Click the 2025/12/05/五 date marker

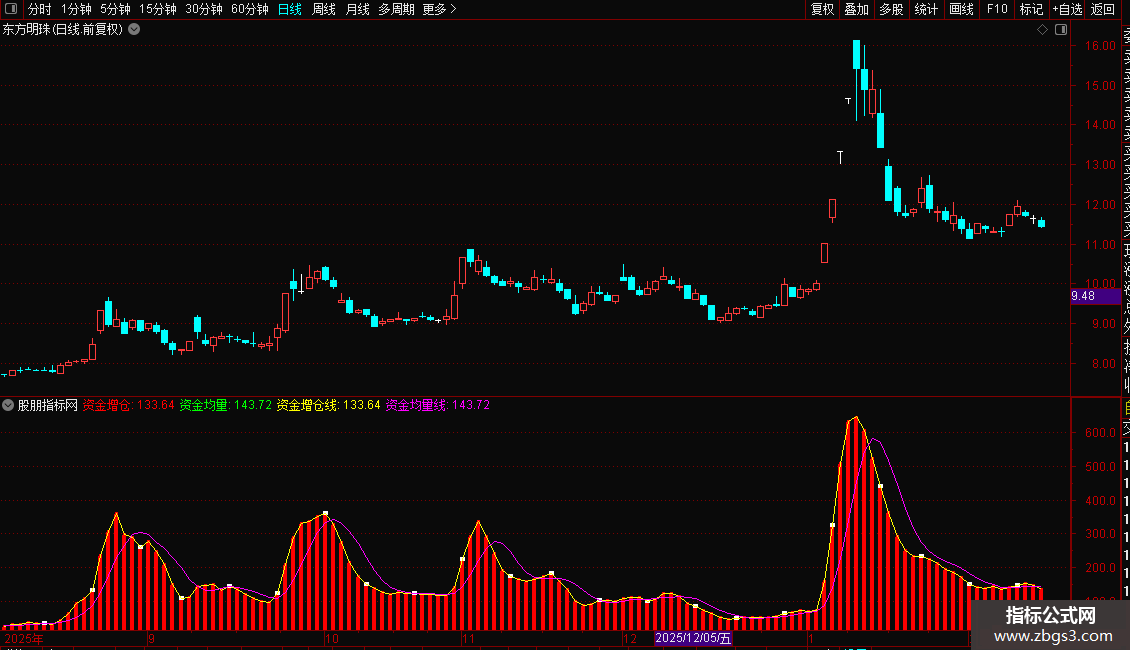[x=693, y=638]
